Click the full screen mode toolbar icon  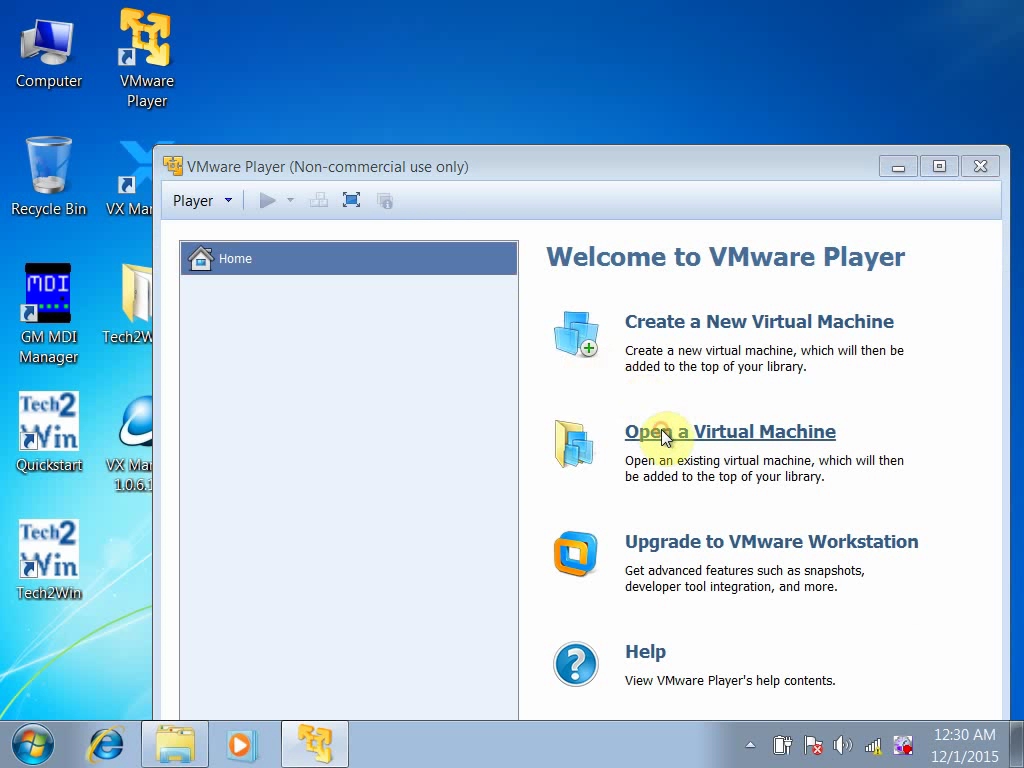(351, 200)
